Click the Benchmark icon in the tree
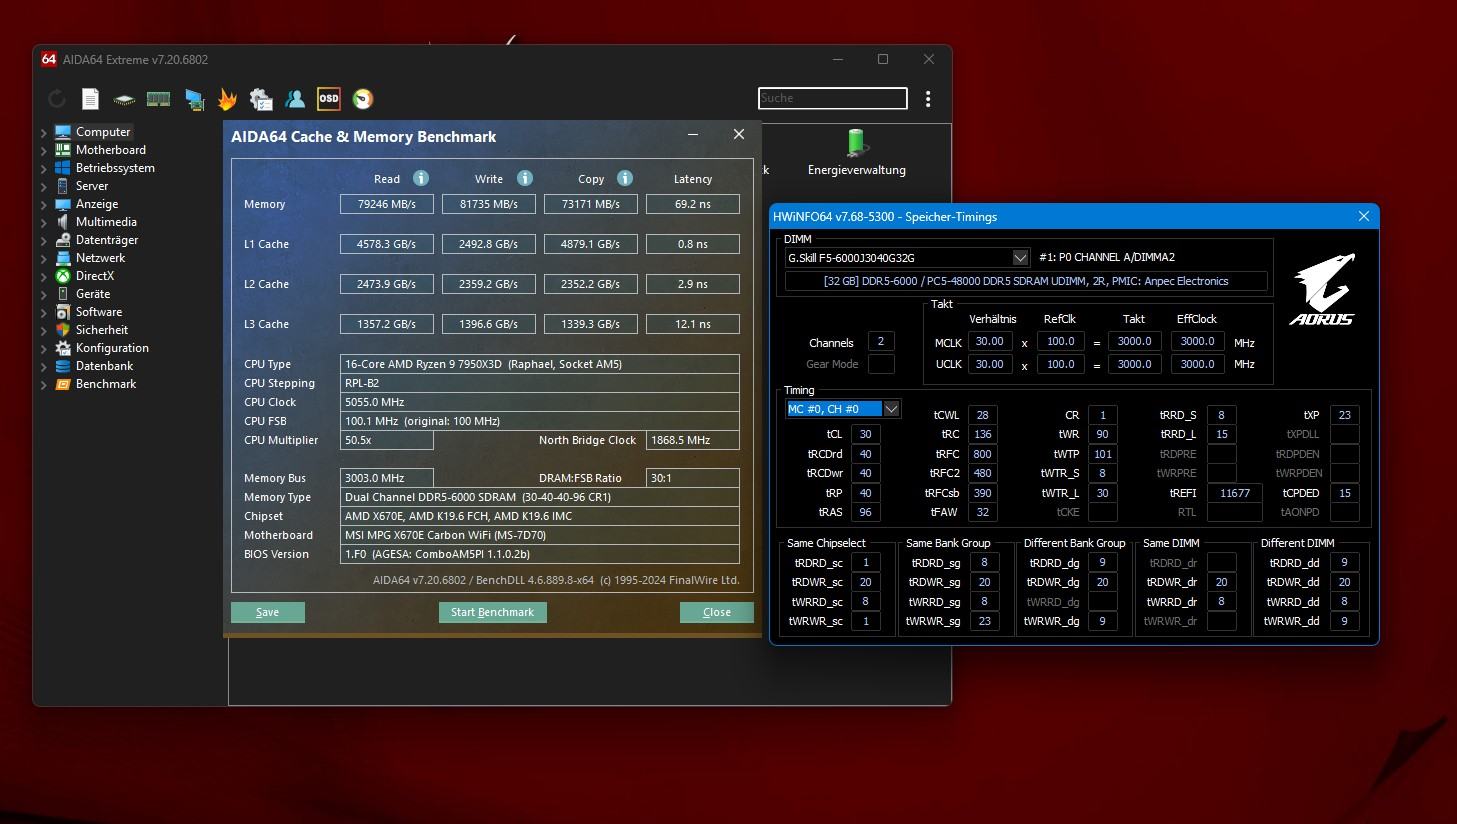The height and width of the screenshot is (824, 1457). (63, 384)
